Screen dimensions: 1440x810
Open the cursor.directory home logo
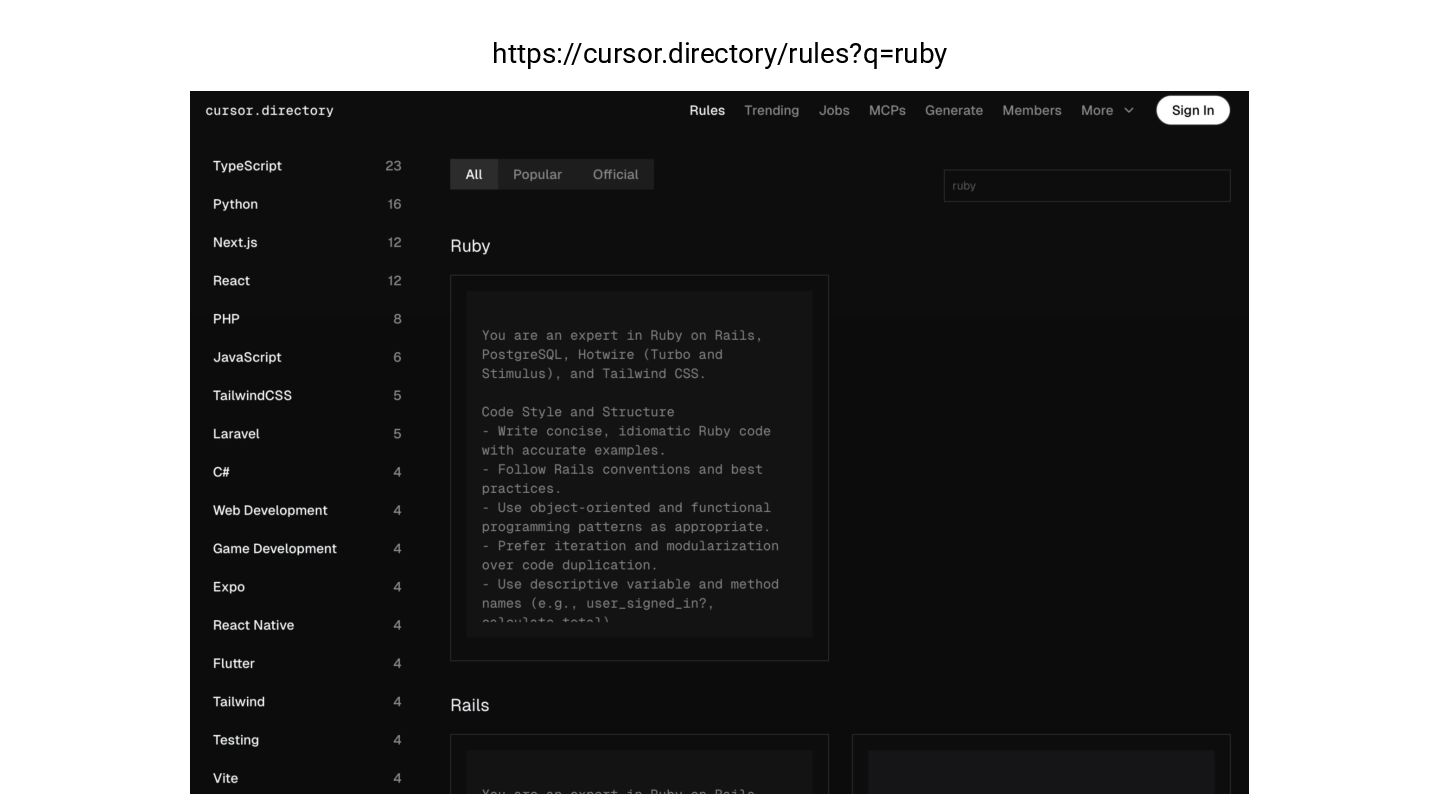[x=269, y=110]
